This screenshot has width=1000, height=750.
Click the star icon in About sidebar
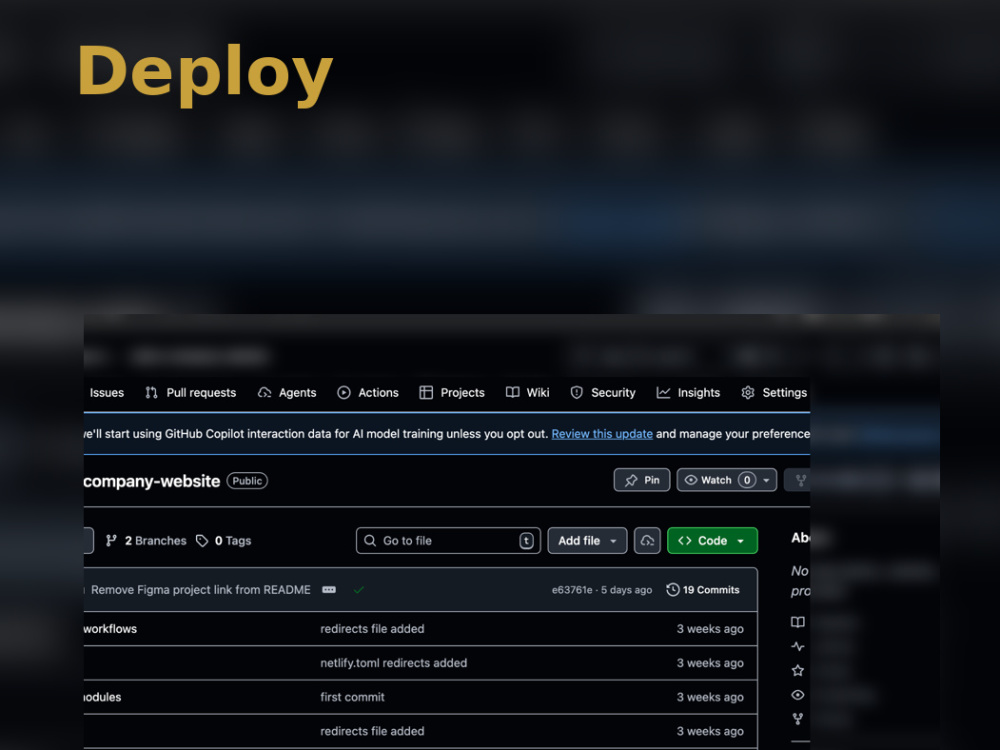pos(798,670)
